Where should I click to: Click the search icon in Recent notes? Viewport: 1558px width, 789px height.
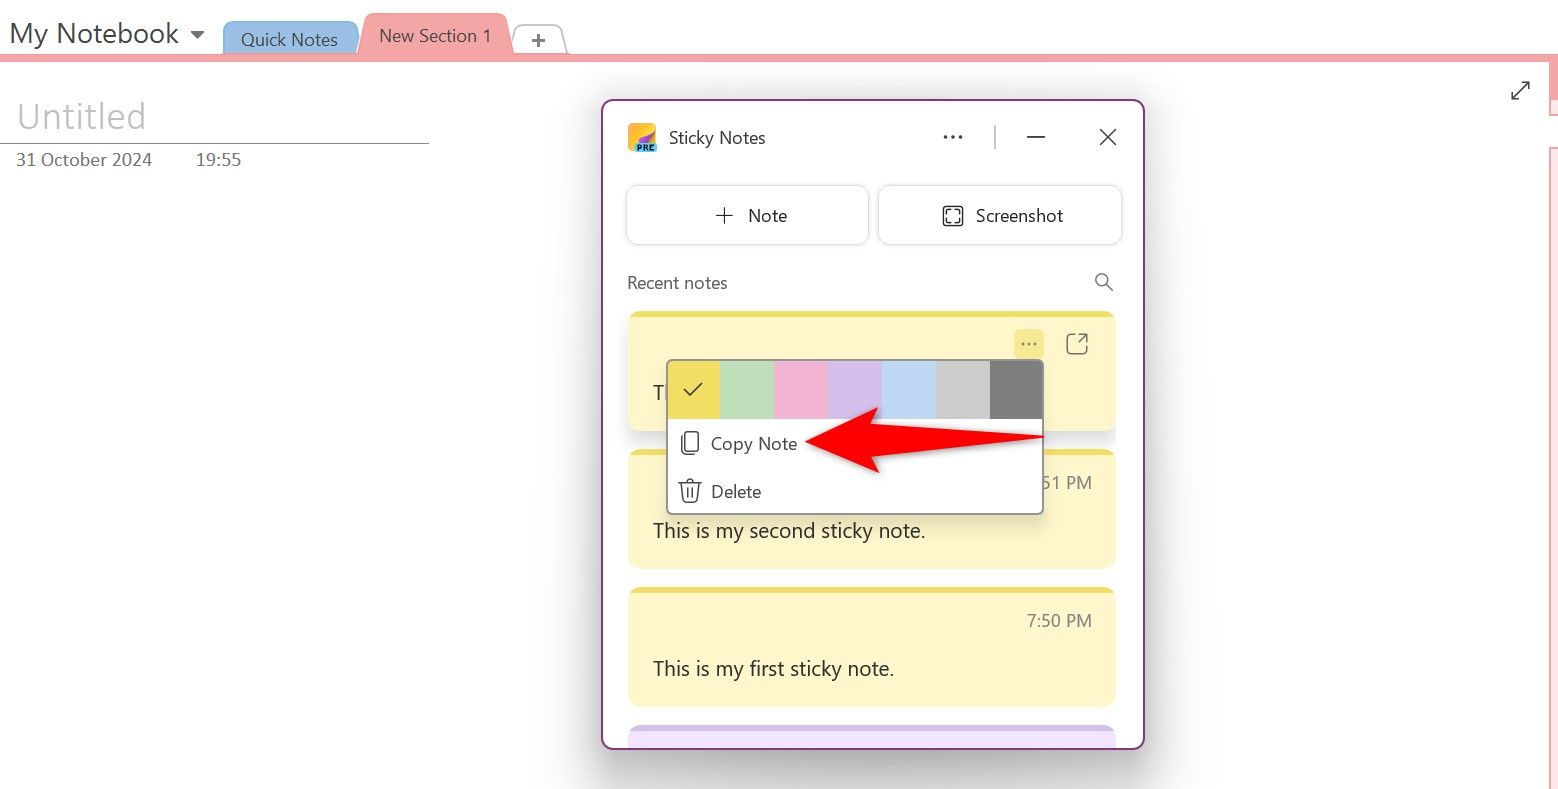(1103, 282)
